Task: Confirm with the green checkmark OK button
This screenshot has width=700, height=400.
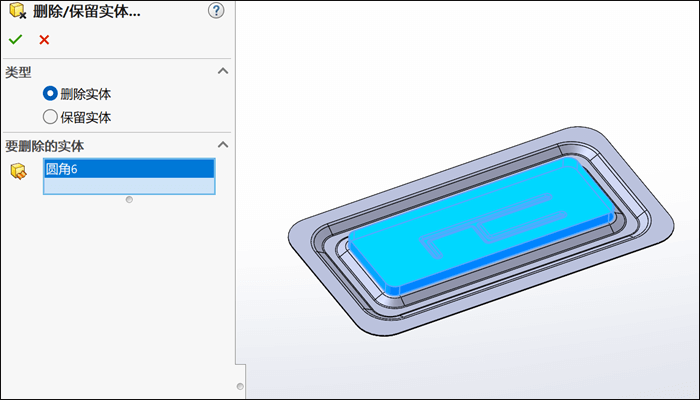Action: tap(15, 40)
